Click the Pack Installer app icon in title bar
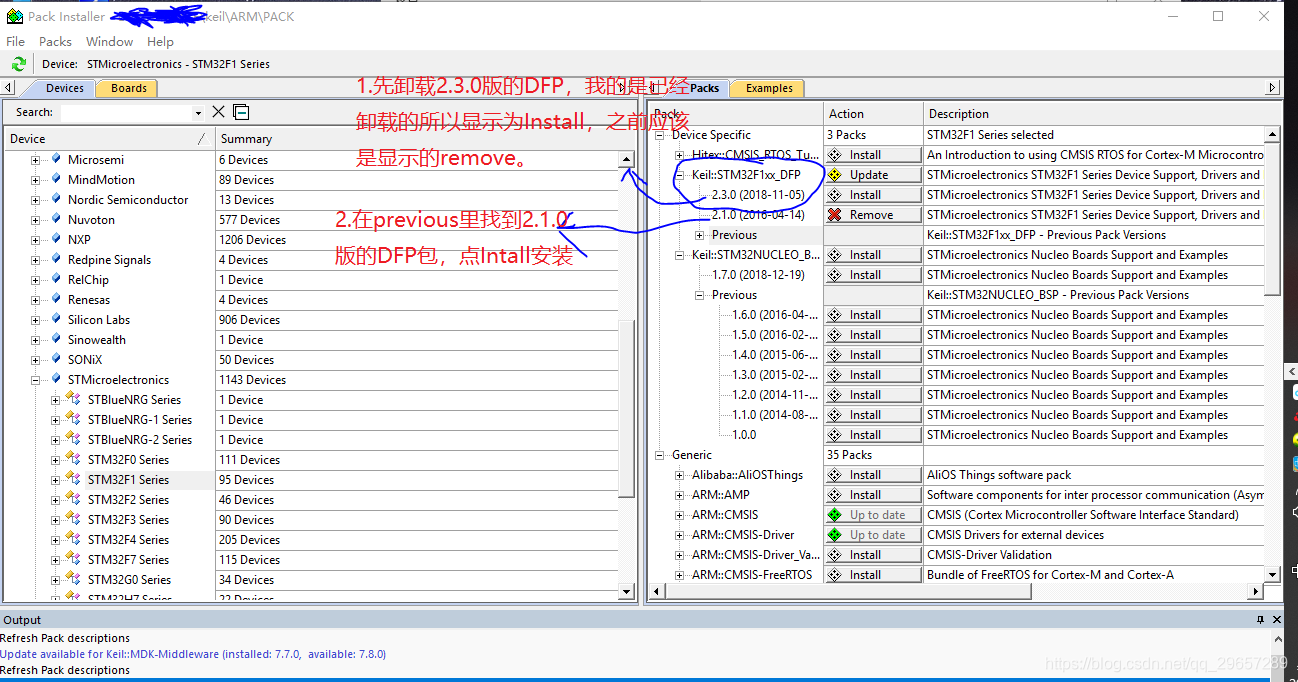The image size is (1298, 682). pos(14,16)
